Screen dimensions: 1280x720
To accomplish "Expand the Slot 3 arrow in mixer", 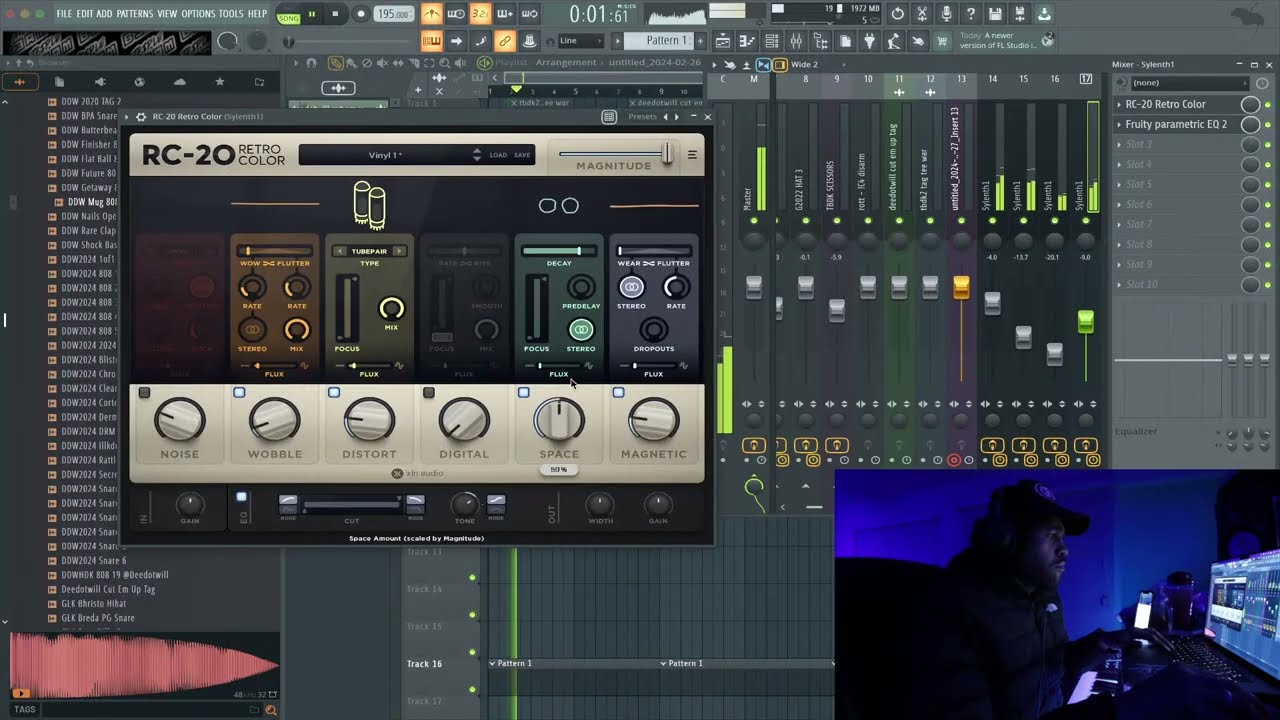I will click(1119, 144).
